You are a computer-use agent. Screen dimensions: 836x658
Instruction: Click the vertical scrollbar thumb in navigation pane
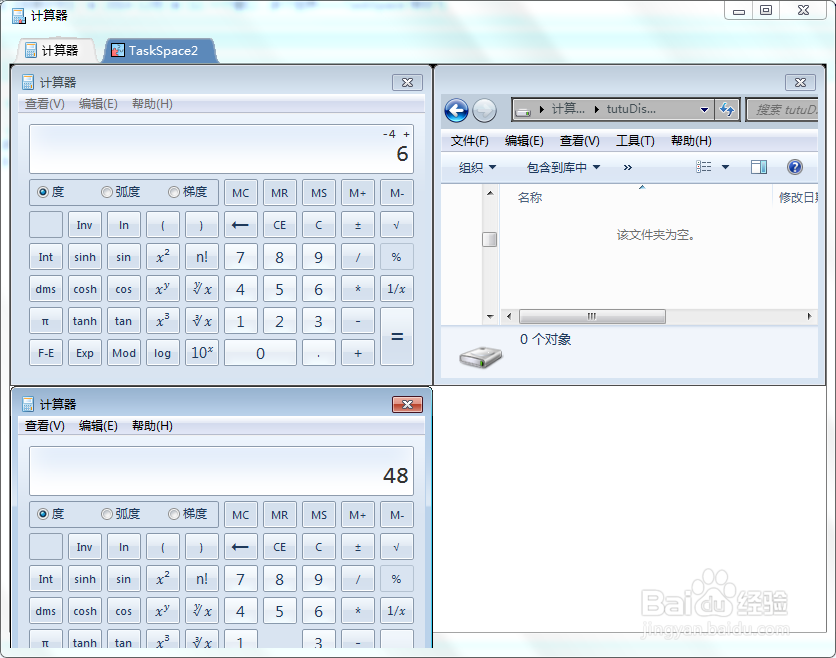(x=489, y=239)
